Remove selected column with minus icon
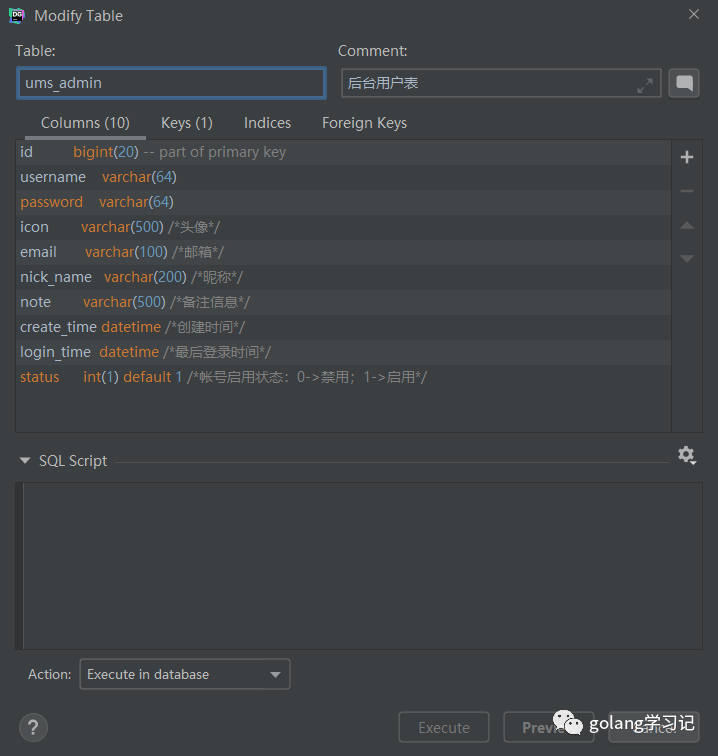 (x=686, y=191)
